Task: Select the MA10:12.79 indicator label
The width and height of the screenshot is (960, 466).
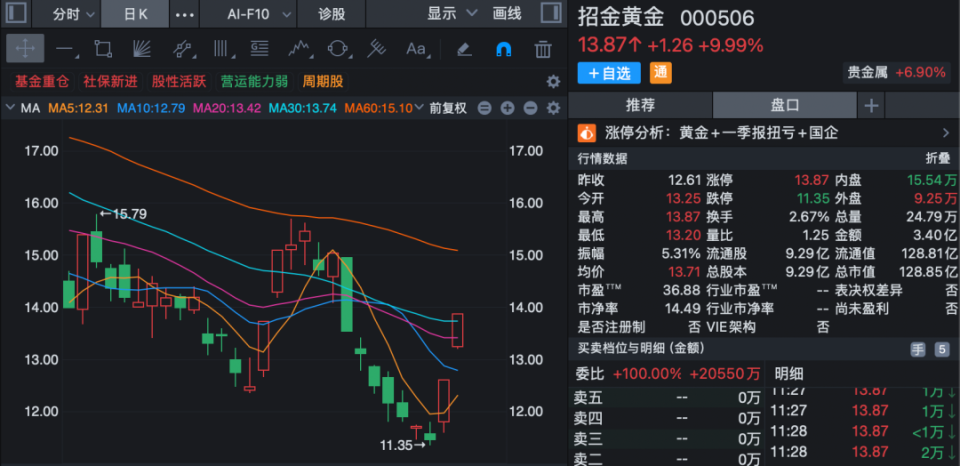Action: click(151, 108)
